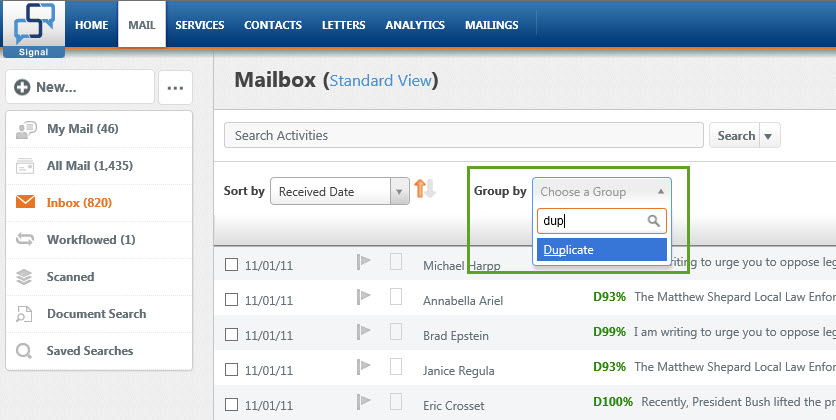Click the D100% duplicate score

pyautogui.click(x=613, y=402)
